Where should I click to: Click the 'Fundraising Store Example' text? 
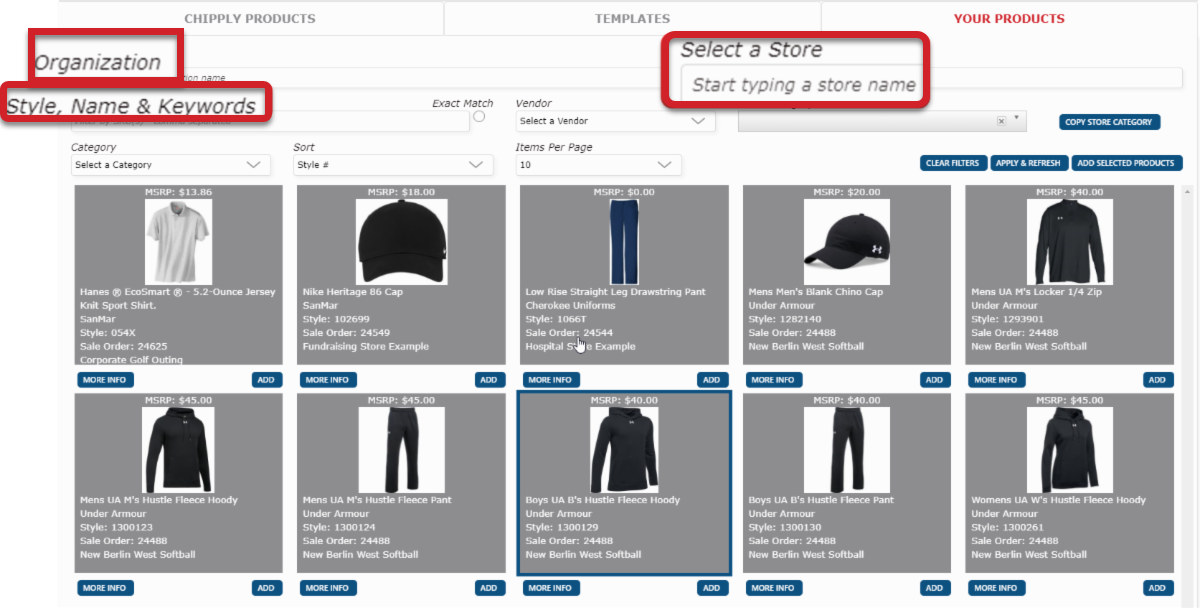point(366,347)
